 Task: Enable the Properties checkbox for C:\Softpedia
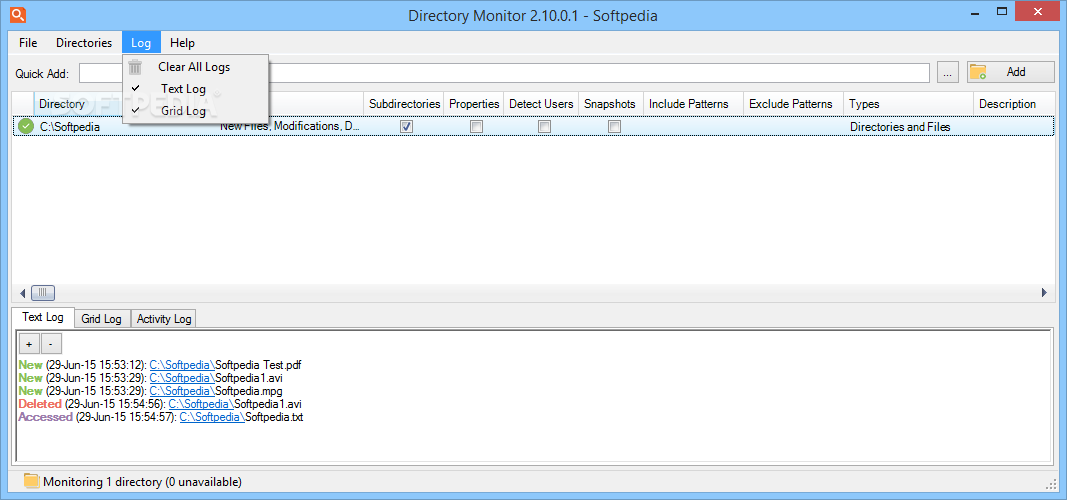click(476, 127)
